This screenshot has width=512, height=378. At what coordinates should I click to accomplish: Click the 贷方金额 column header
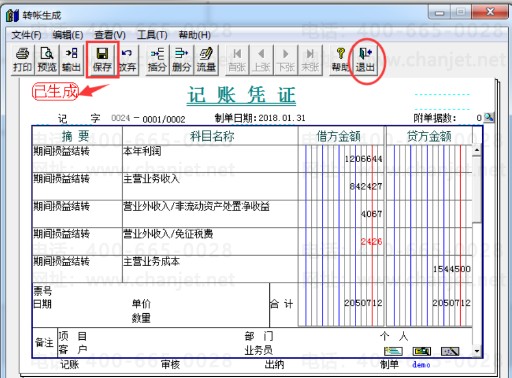[429, 136]
